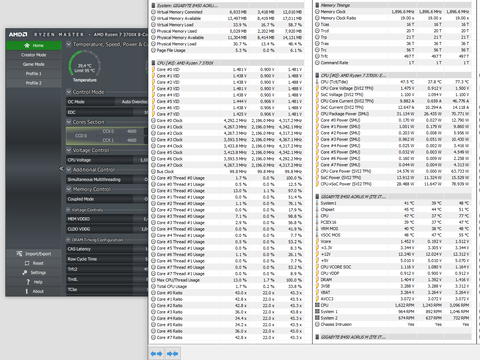
Task: Select Profile 1 in sidebar
Action: [x=34, y=74]
